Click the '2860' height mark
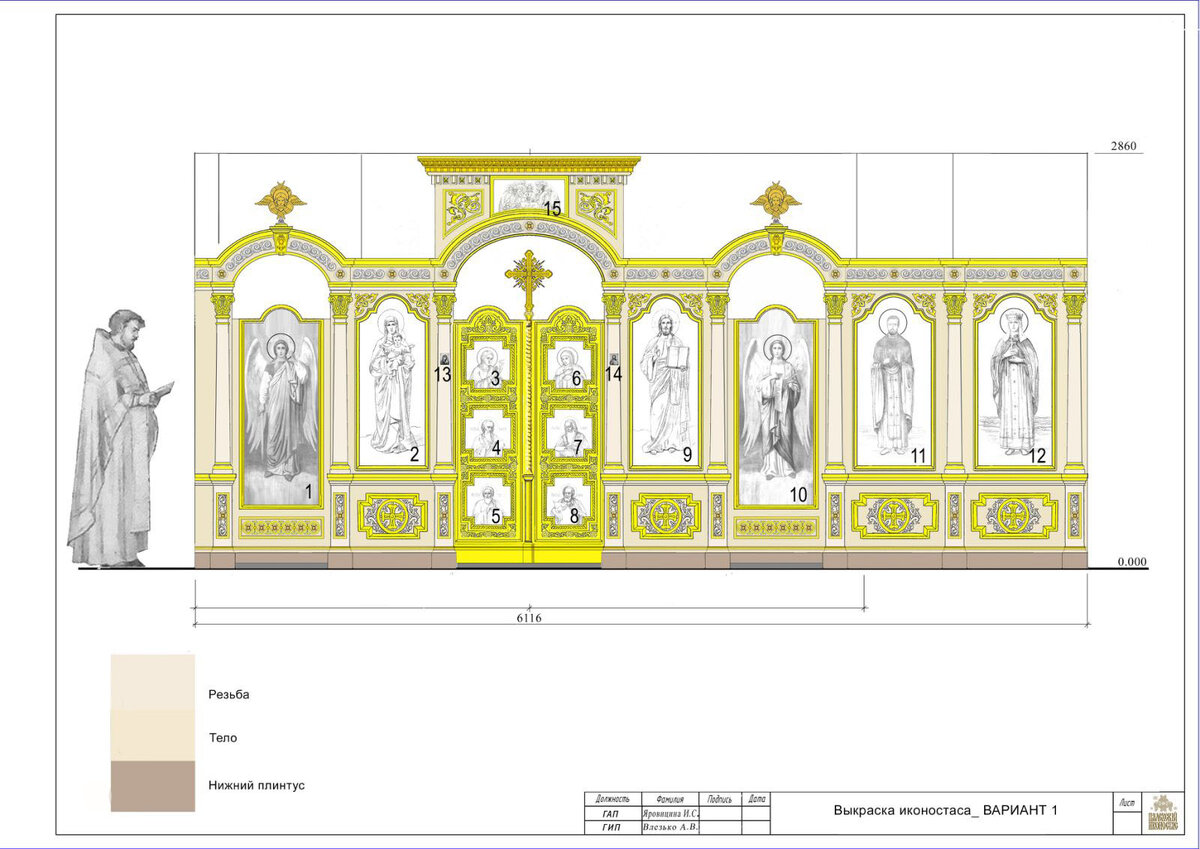This screenshot has width=1200, height=849. click(1125, 146)
